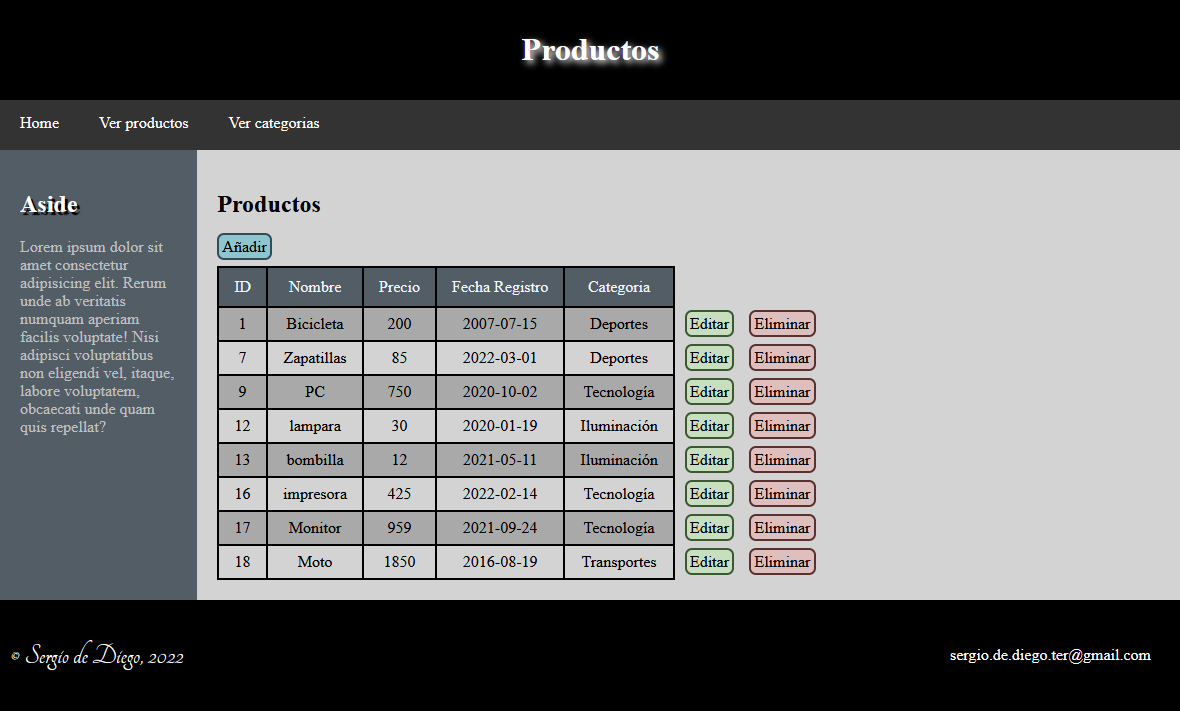Select price cell 750
This screenshot has height=711, width=1180.
pos(399,392)
